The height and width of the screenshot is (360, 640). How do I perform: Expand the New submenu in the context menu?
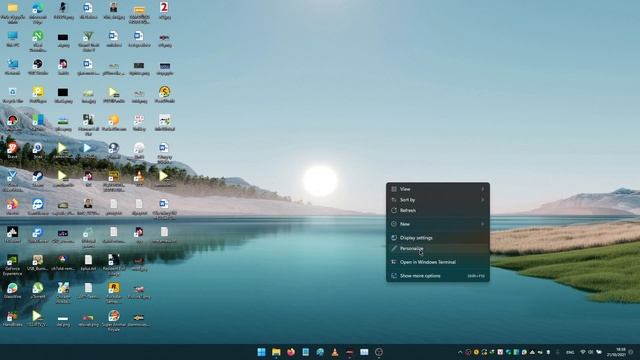438,224
